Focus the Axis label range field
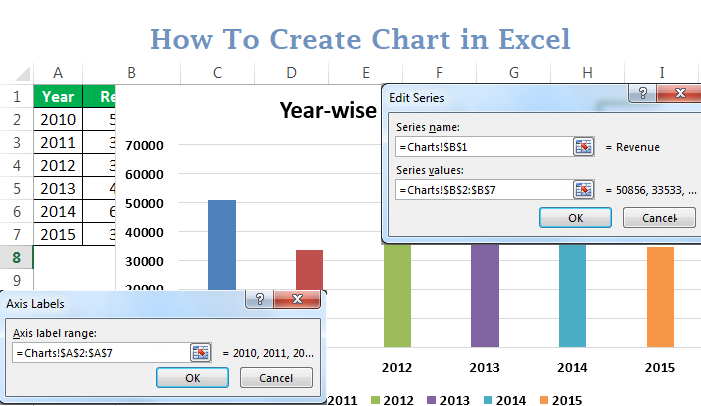 point(98,352)
